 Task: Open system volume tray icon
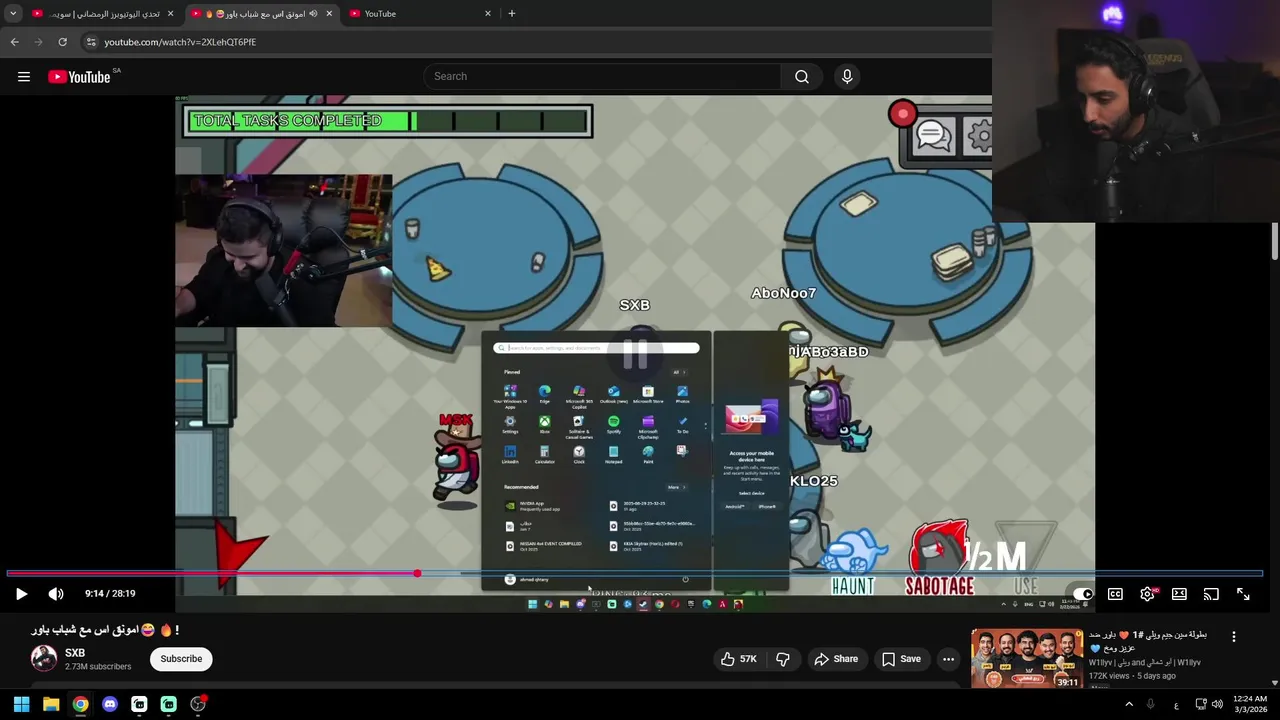click(x=1217, y=704)
